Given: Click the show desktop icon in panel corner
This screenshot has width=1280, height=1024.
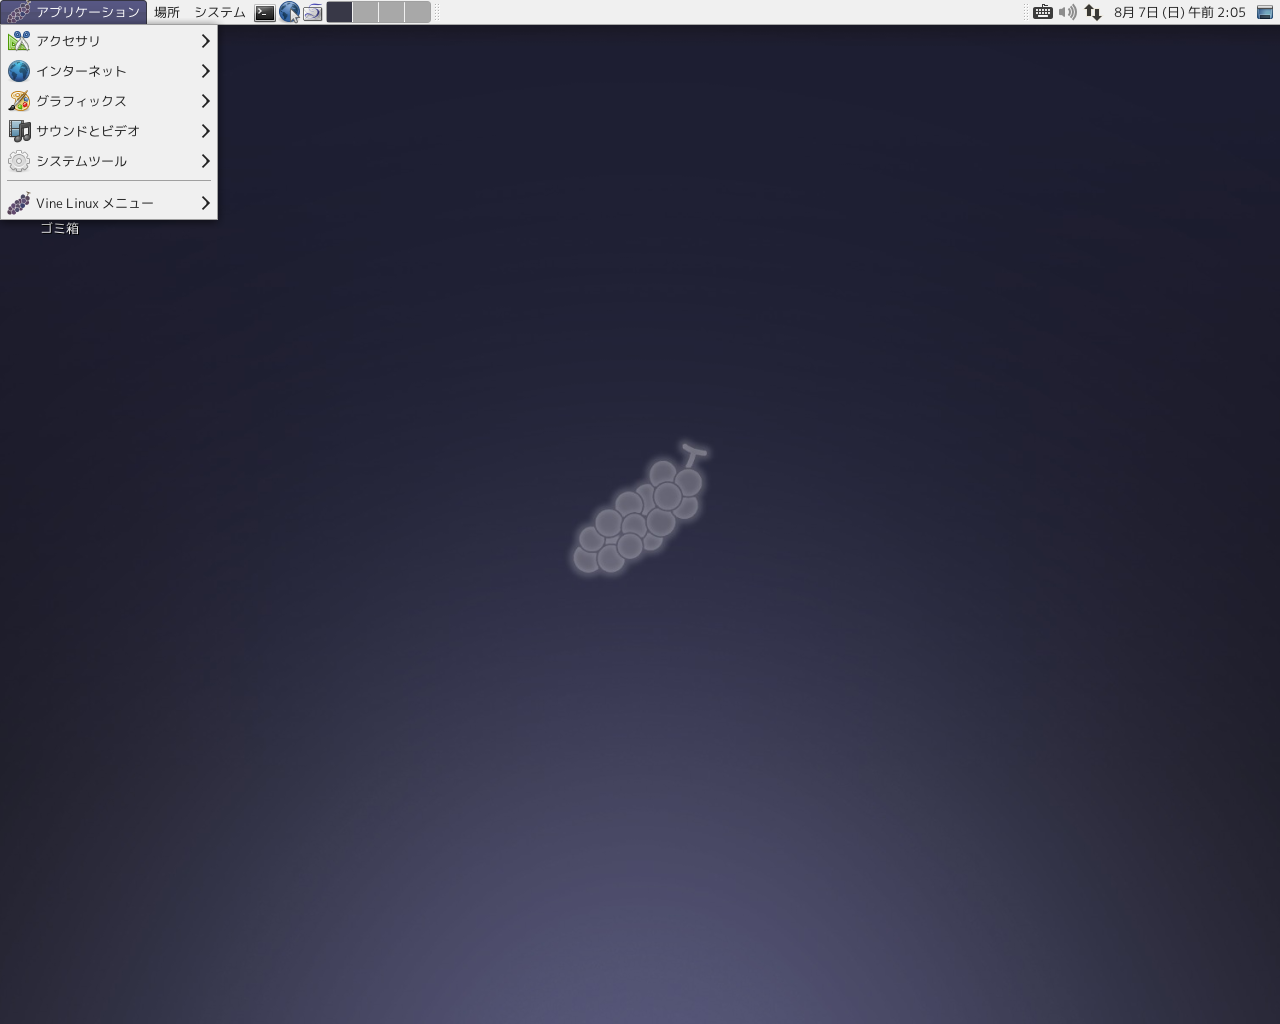Looking at the screenshot, I should point(1265,12).
